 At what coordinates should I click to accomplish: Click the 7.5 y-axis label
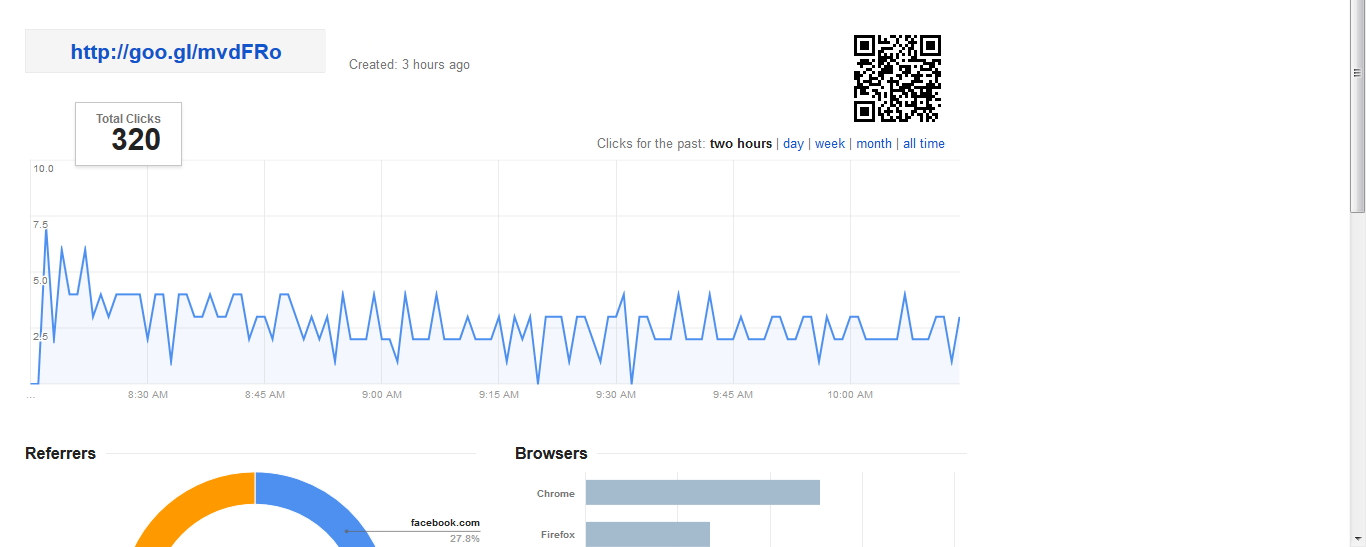pyautogui.click(x=40, y=225)
